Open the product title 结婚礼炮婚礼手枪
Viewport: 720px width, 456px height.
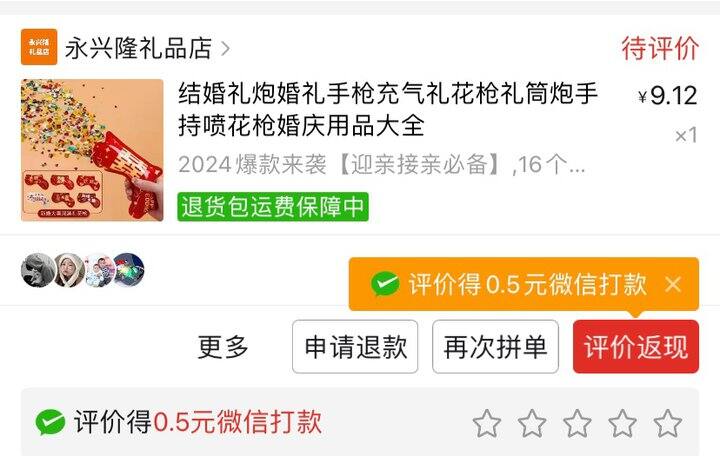[388, 109]
